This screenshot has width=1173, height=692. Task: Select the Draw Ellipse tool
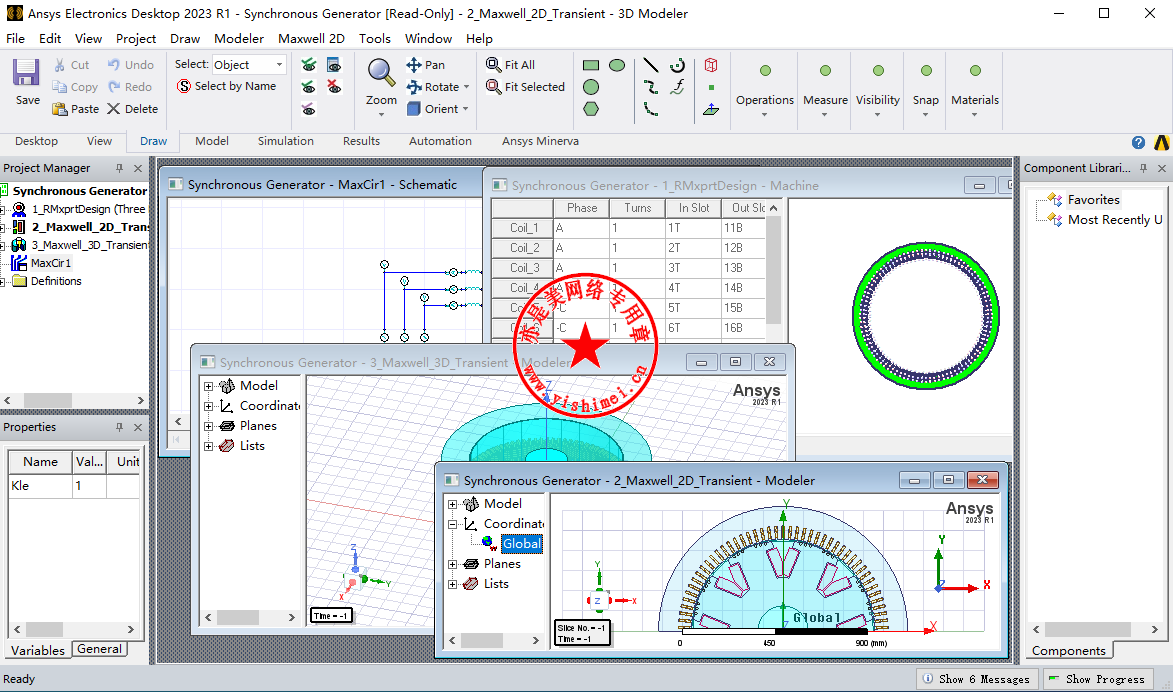(x=617, y=66)
